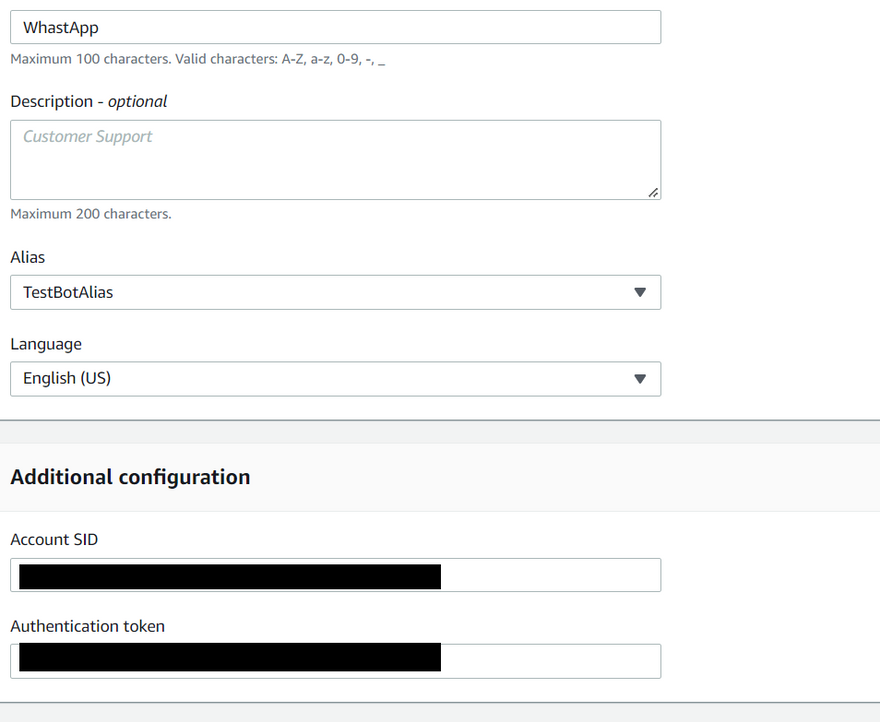
Task: Click the Alias dropdown arrow icon
Action: click(640, 293)
